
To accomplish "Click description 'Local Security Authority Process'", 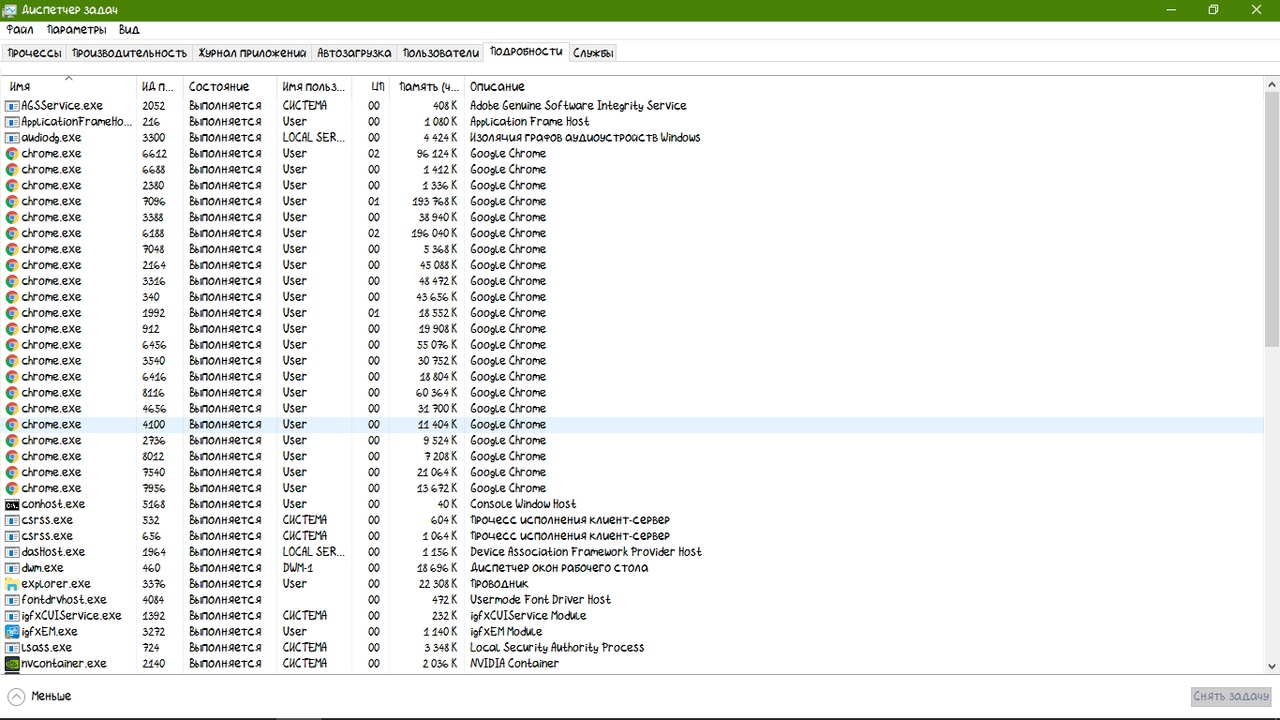I will click(557, 648).
